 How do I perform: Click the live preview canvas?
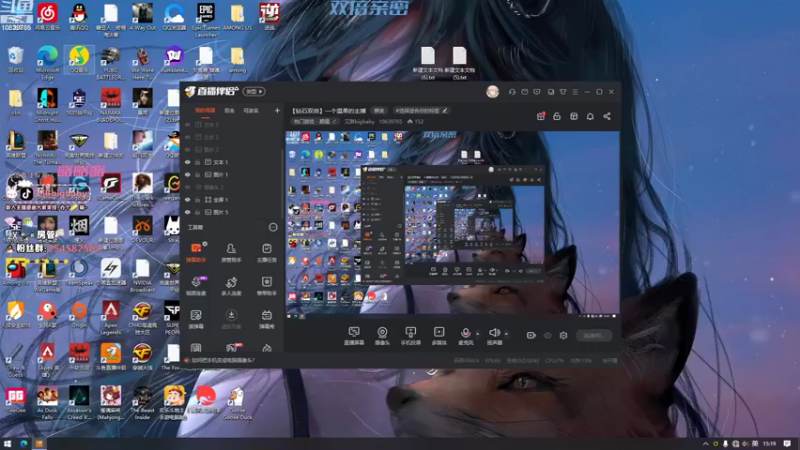452,223
